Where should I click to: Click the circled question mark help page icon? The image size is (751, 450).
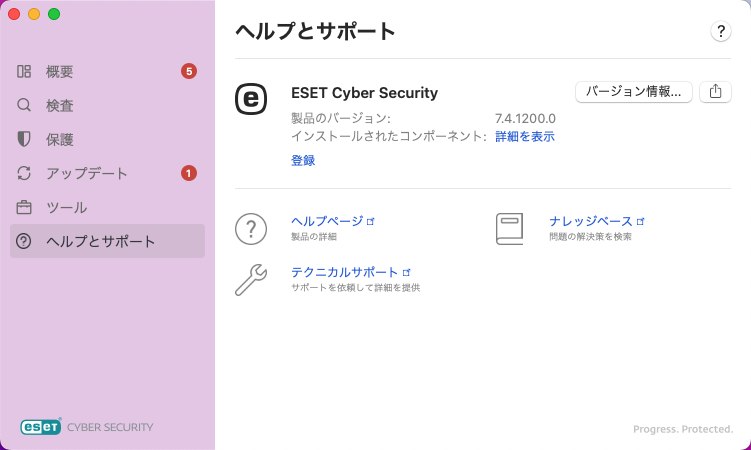click(x=250, y=228)
